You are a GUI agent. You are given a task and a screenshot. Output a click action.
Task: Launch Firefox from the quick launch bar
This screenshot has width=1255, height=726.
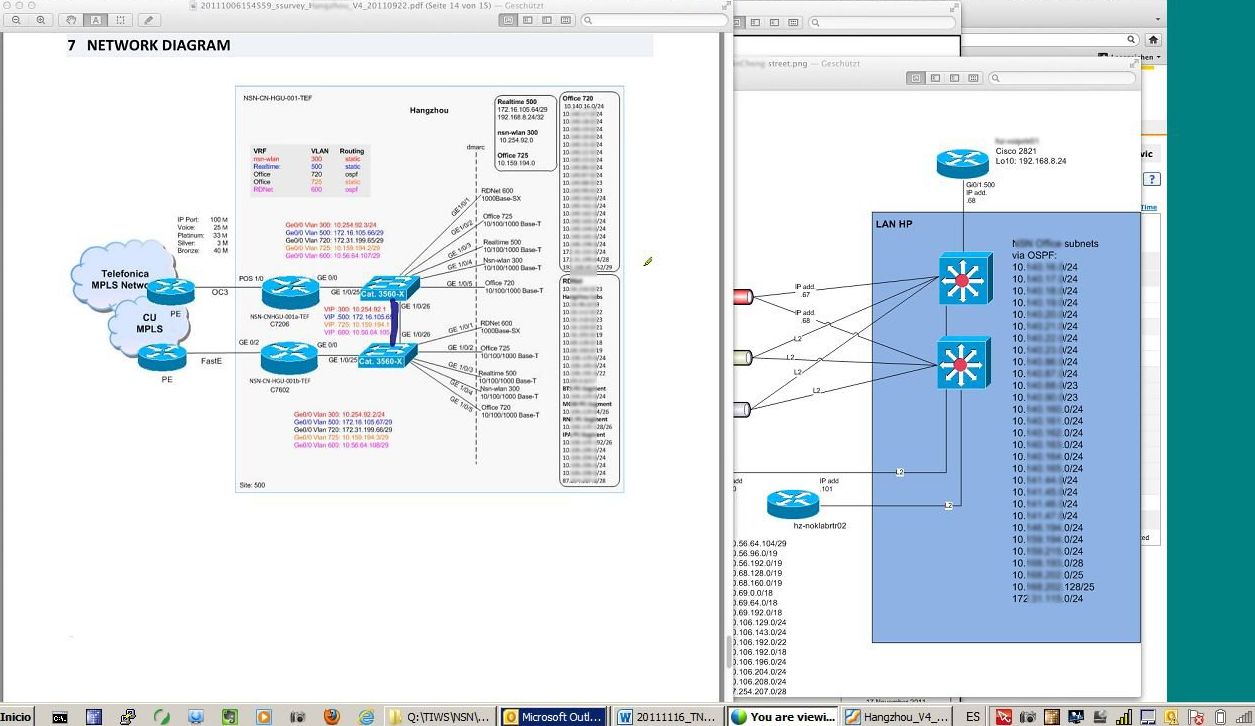(x=331, y=717)
